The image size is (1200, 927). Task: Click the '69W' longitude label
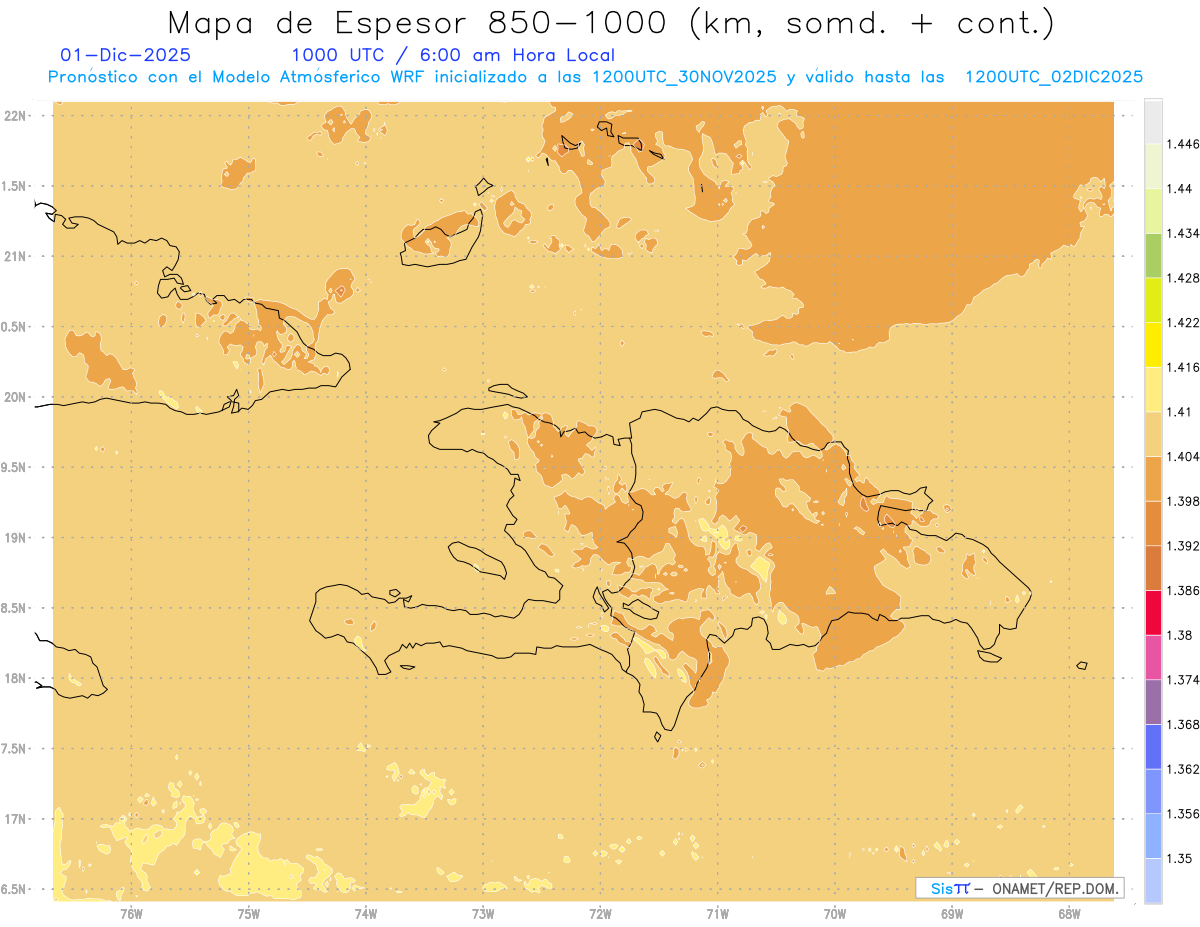[x=952, y=913]
